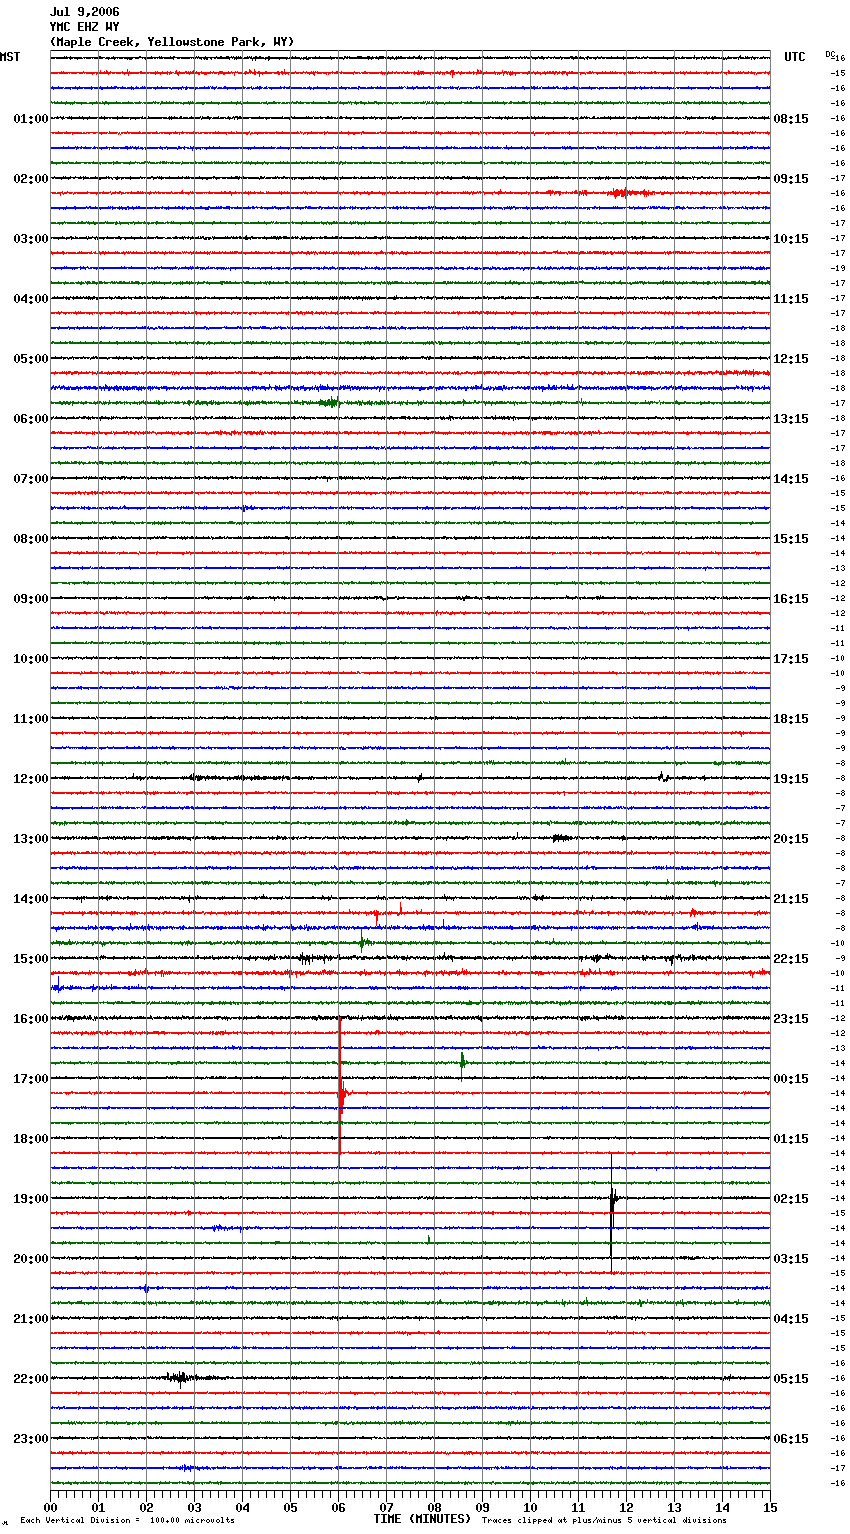The width and height of the screenshot is (850, 1534).
Task: Click the 23:15 UTC time label
Action: click(x=791, y=1019)
